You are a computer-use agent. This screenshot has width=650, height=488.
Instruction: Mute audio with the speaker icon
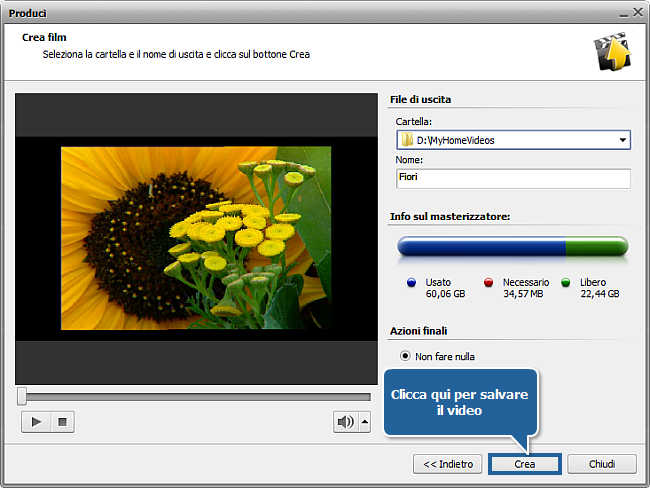pyautogui.click(x=345, y=422)
